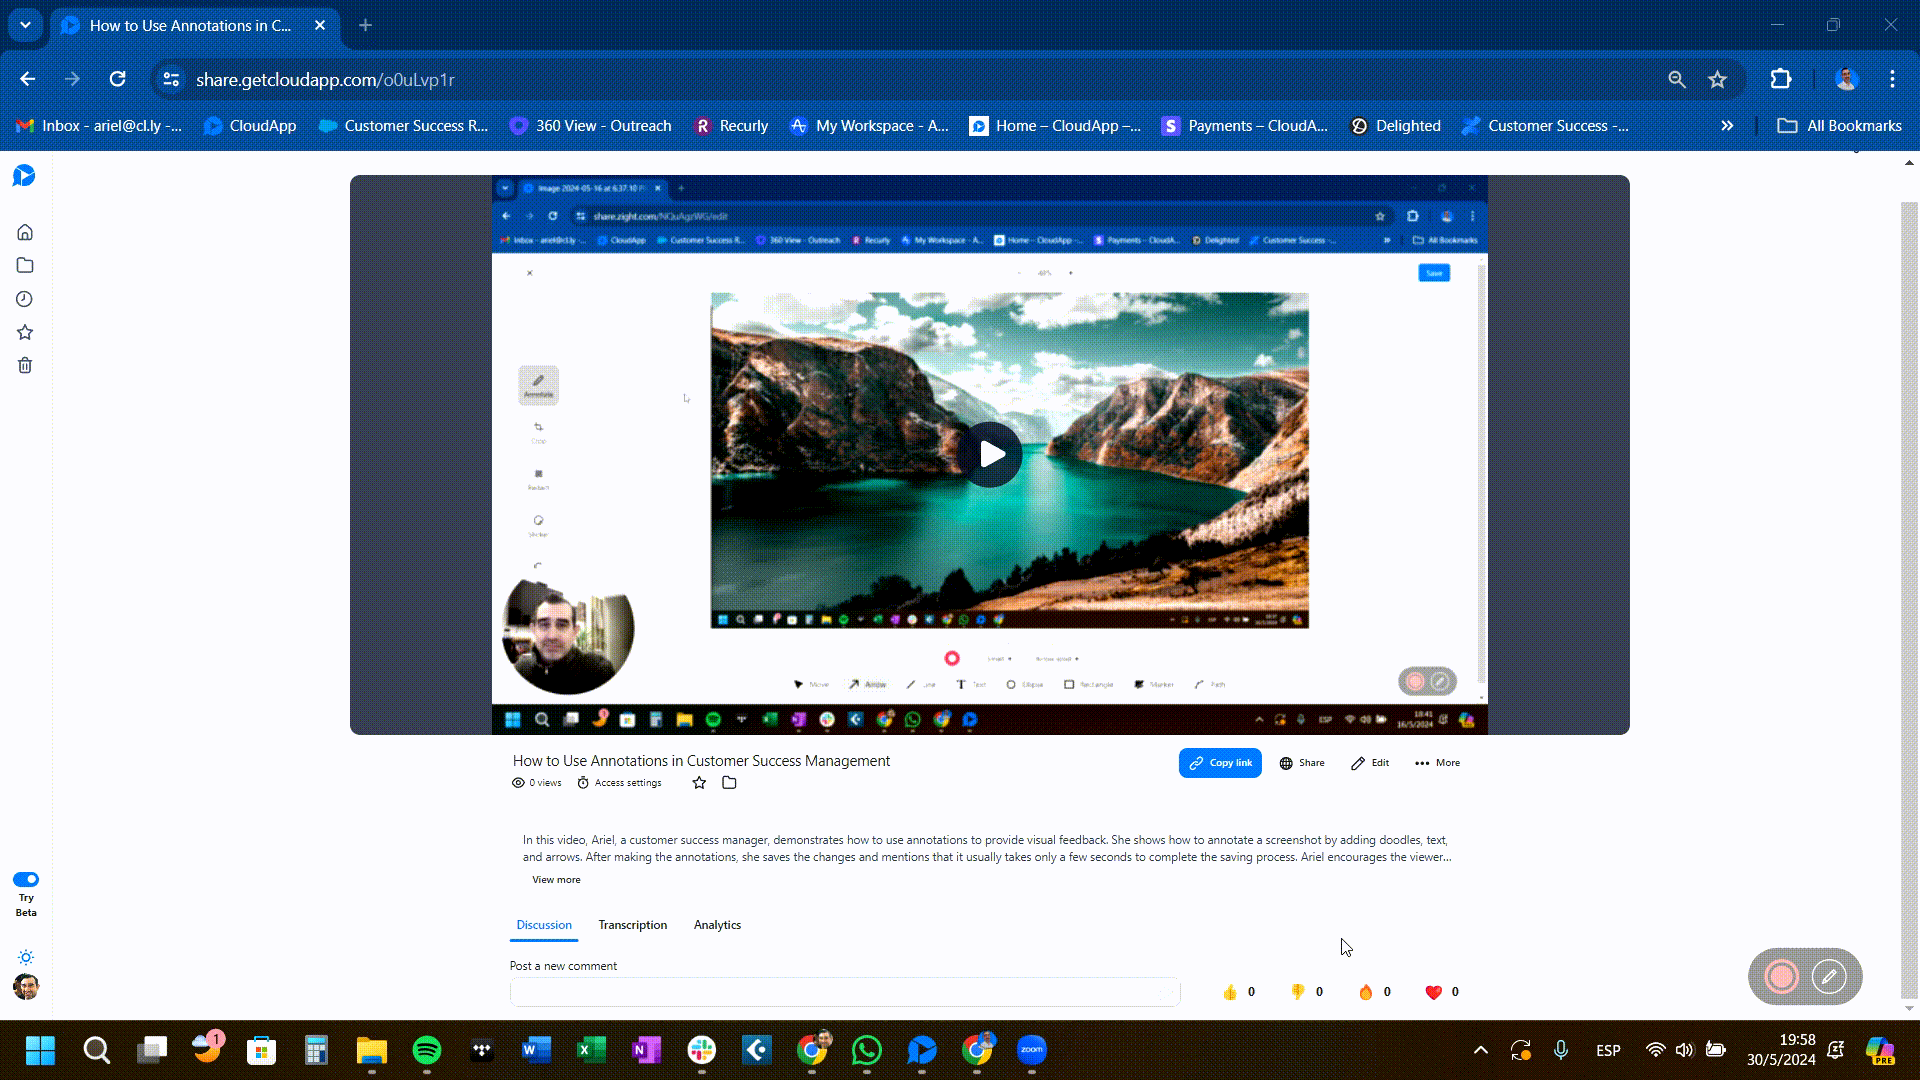React with thumbs up
Viewport: 1920px width, 1080px height.
coord(1229,992)
